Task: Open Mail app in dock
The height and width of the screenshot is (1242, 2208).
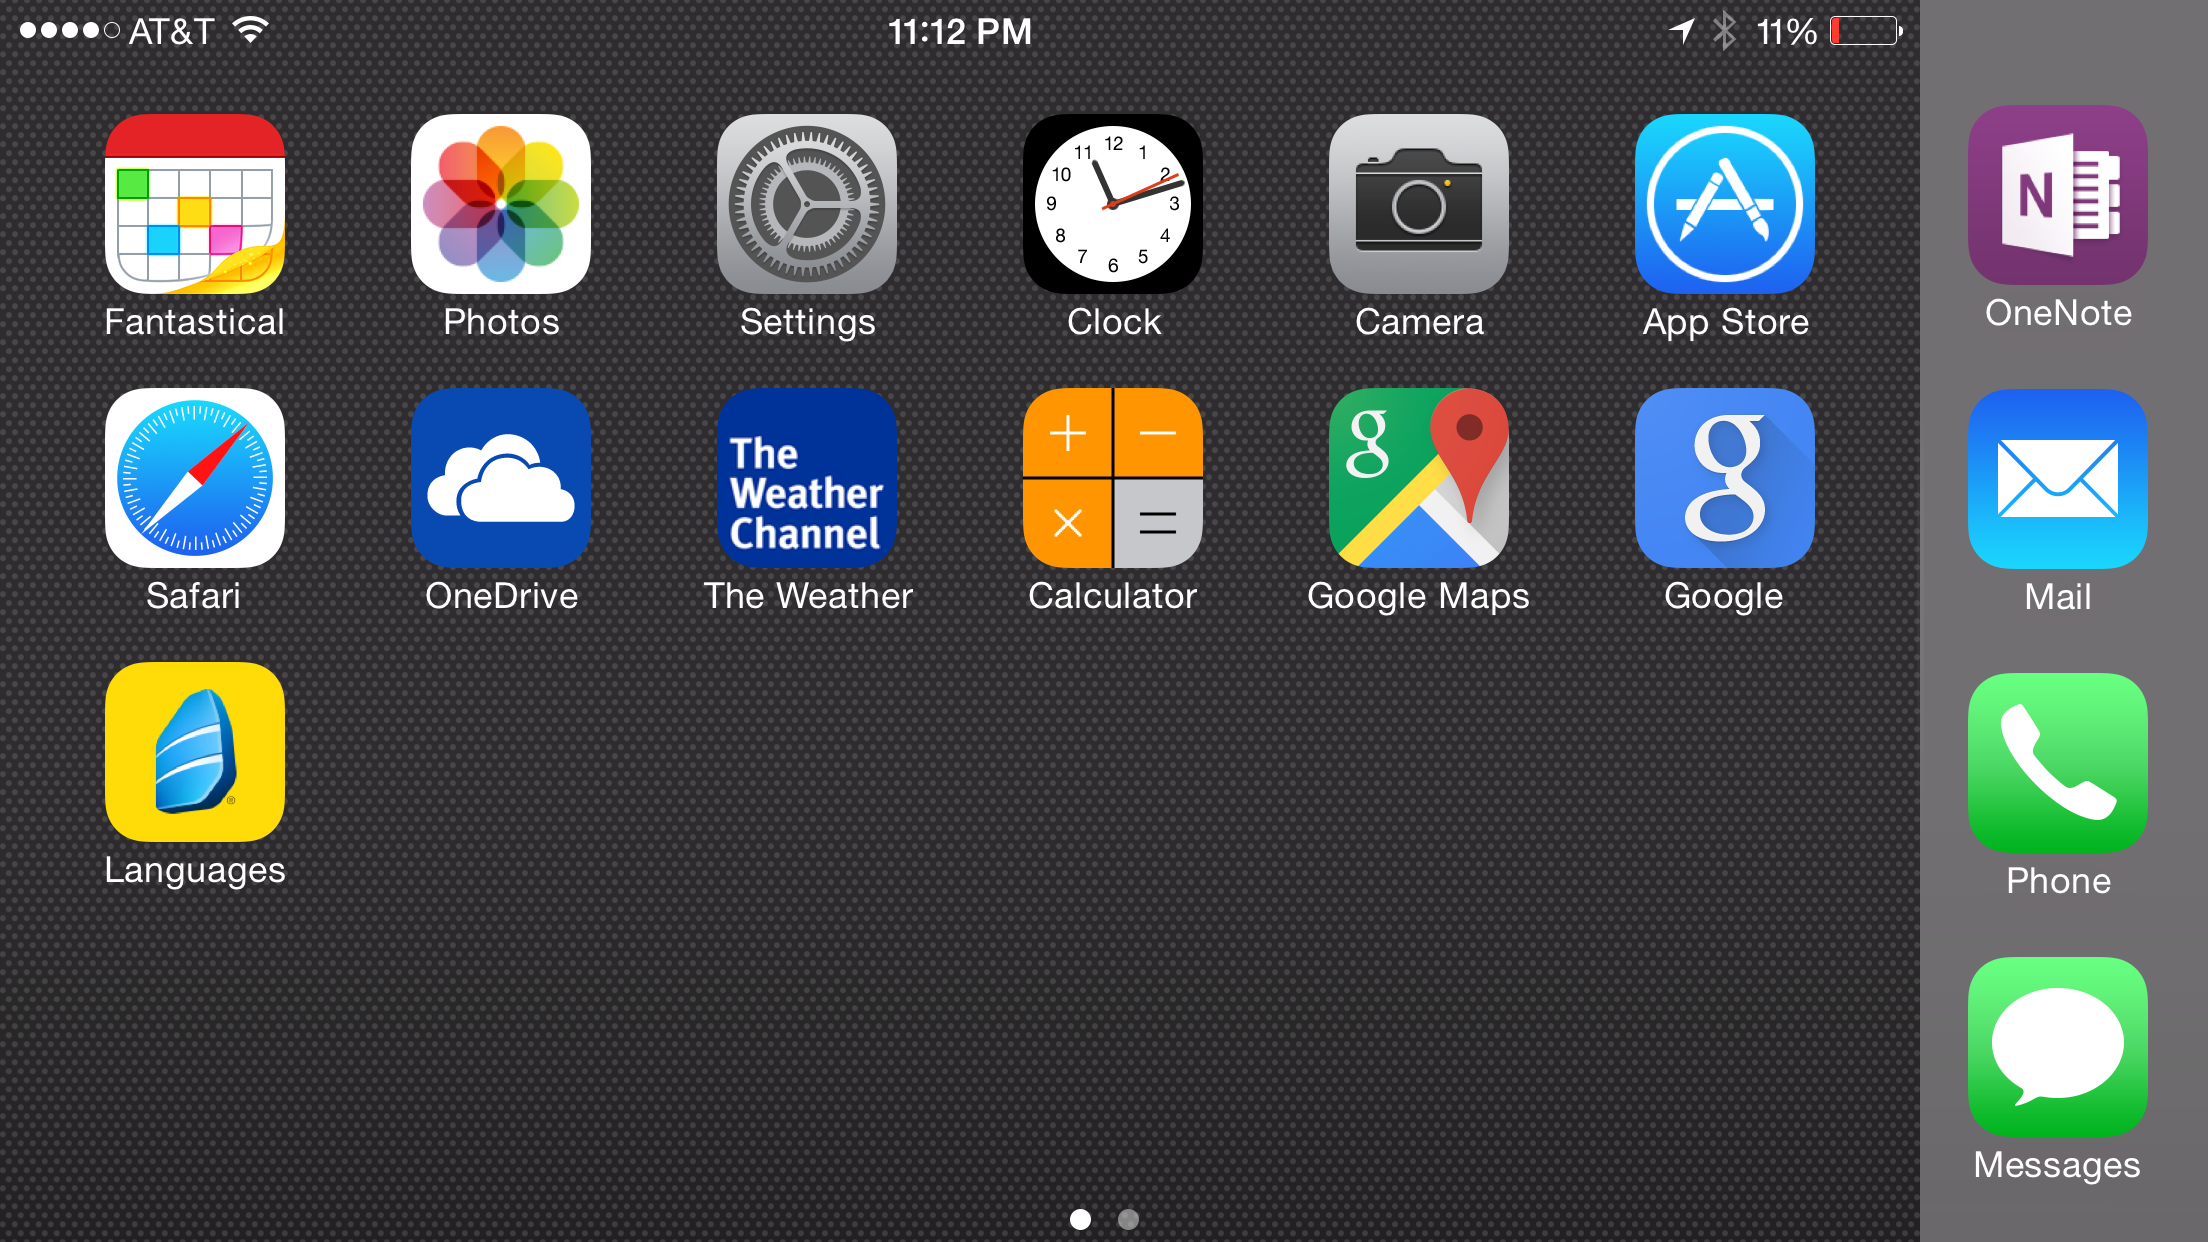Action: pos(2058,499)
